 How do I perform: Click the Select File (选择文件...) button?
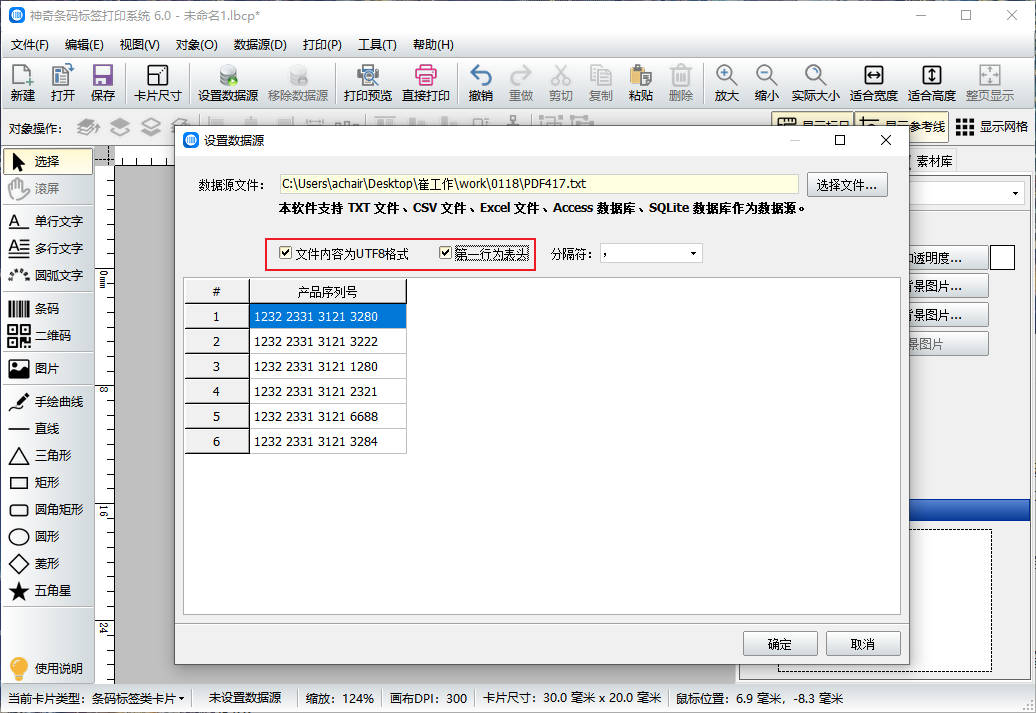846,185
